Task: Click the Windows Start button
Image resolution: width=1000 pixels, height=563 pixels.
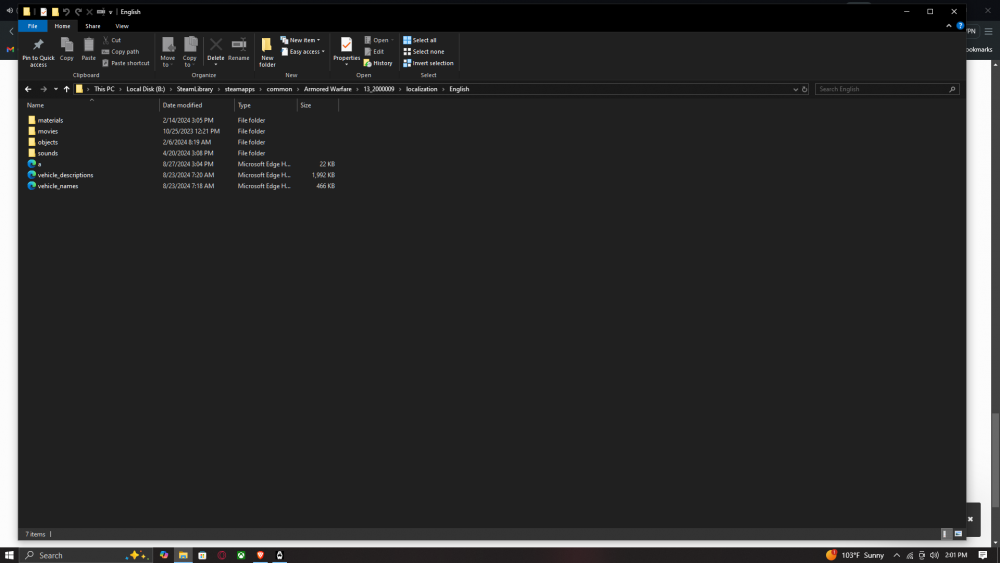Action: click(9, 555)
